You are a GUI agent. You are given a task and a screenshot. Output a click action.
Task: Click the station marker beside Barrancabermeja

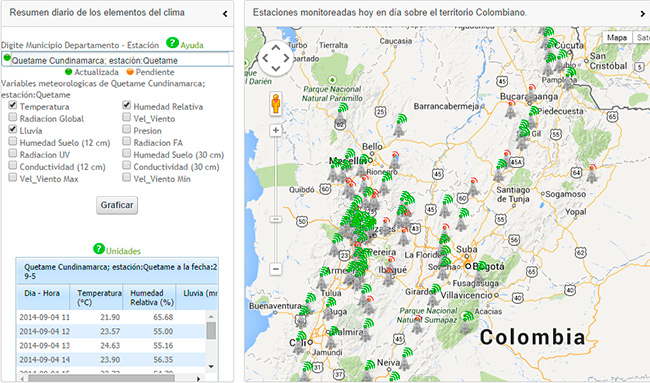tap(511, 109)
